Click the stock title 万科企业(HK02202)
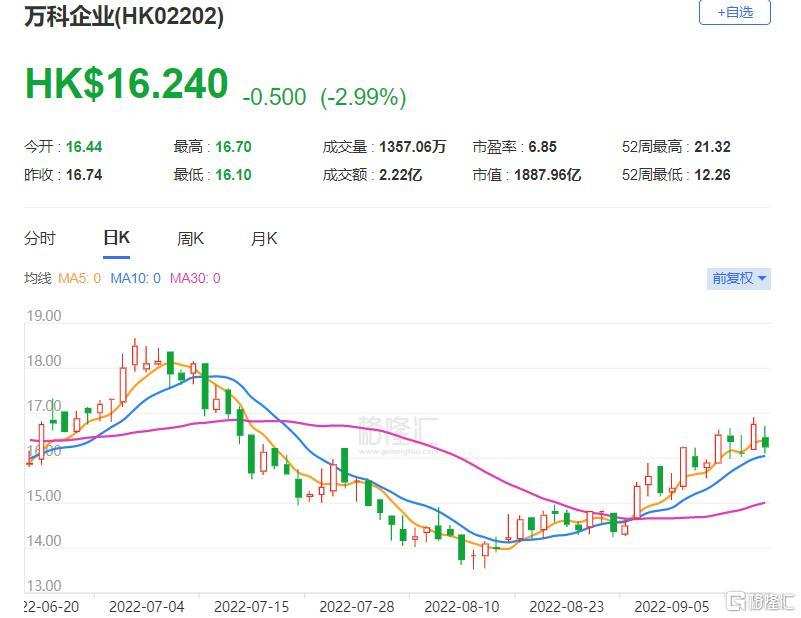The width and height of the screenshot is (801, 618). [124, 16]
